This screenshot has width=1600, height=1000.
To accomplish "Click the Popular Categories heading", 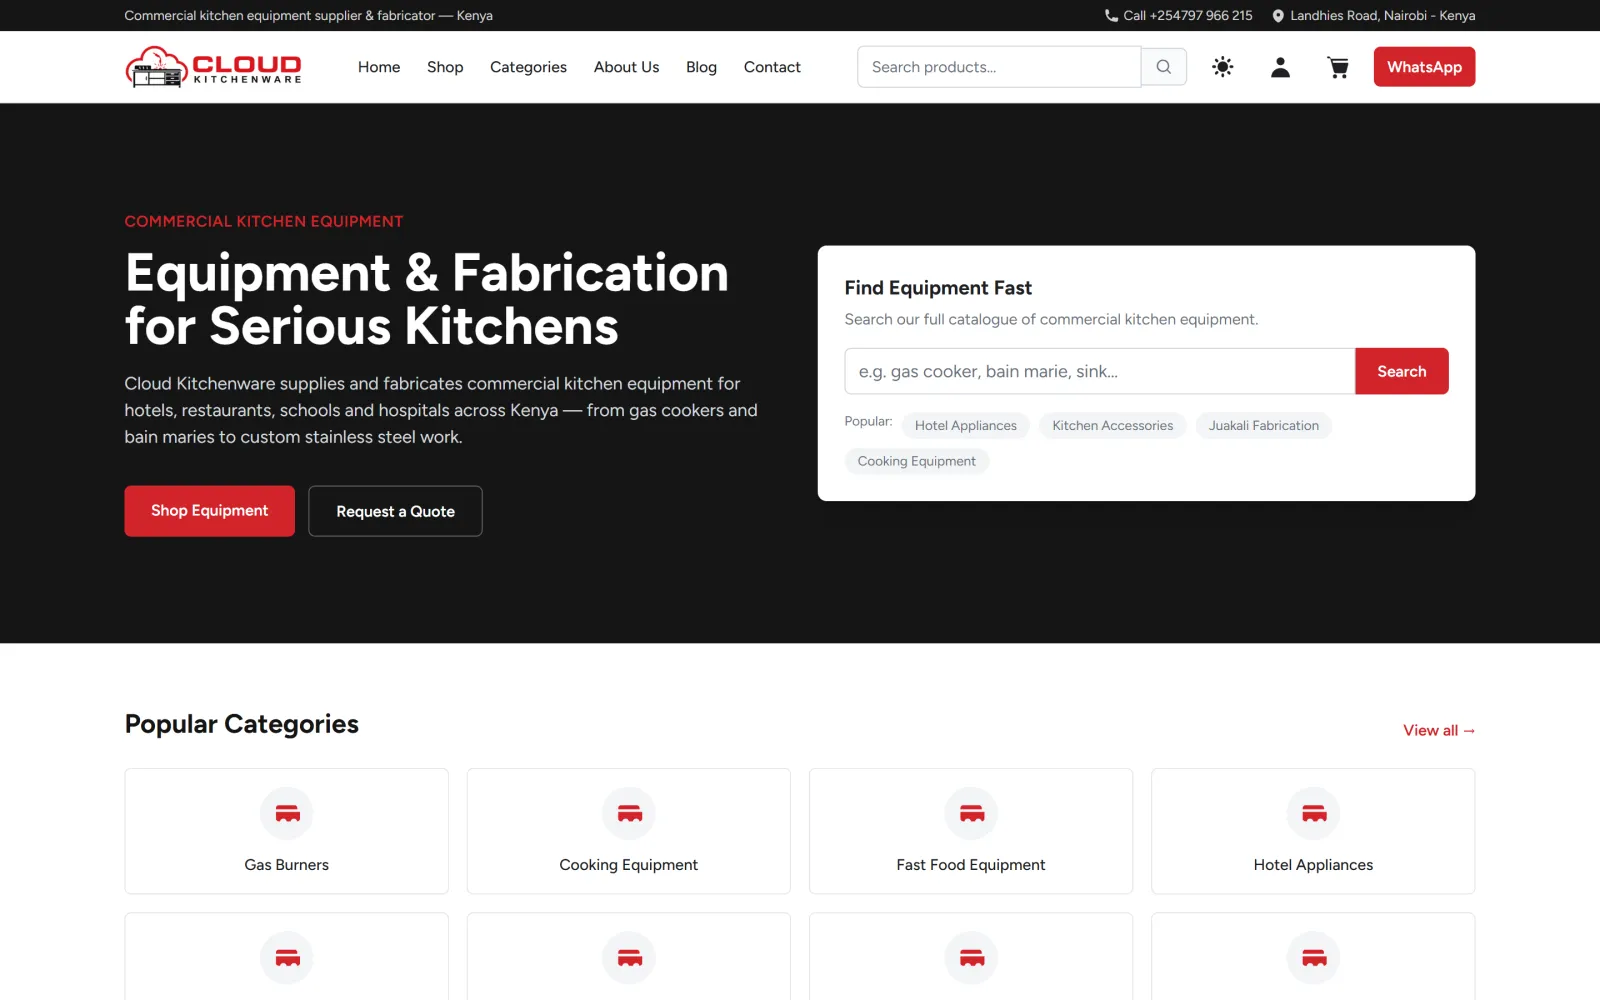I will pyautogui.click(x=242, y=724).
